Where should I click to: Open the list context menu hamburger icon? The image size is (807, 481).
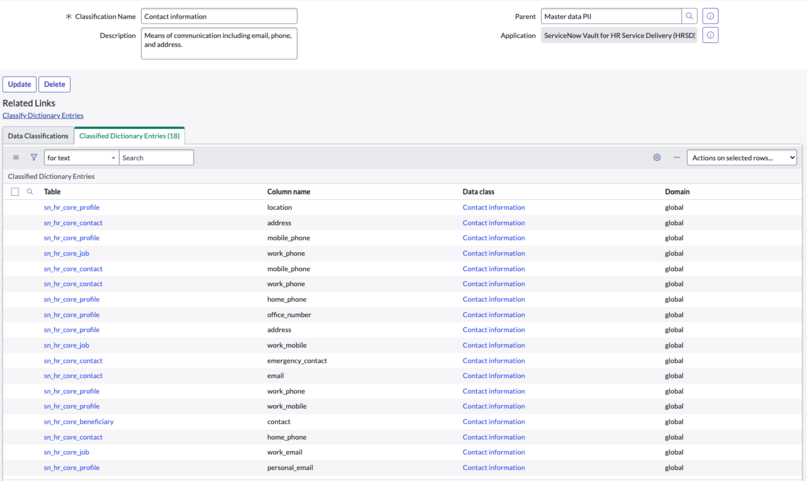click(x=16, y=157)
